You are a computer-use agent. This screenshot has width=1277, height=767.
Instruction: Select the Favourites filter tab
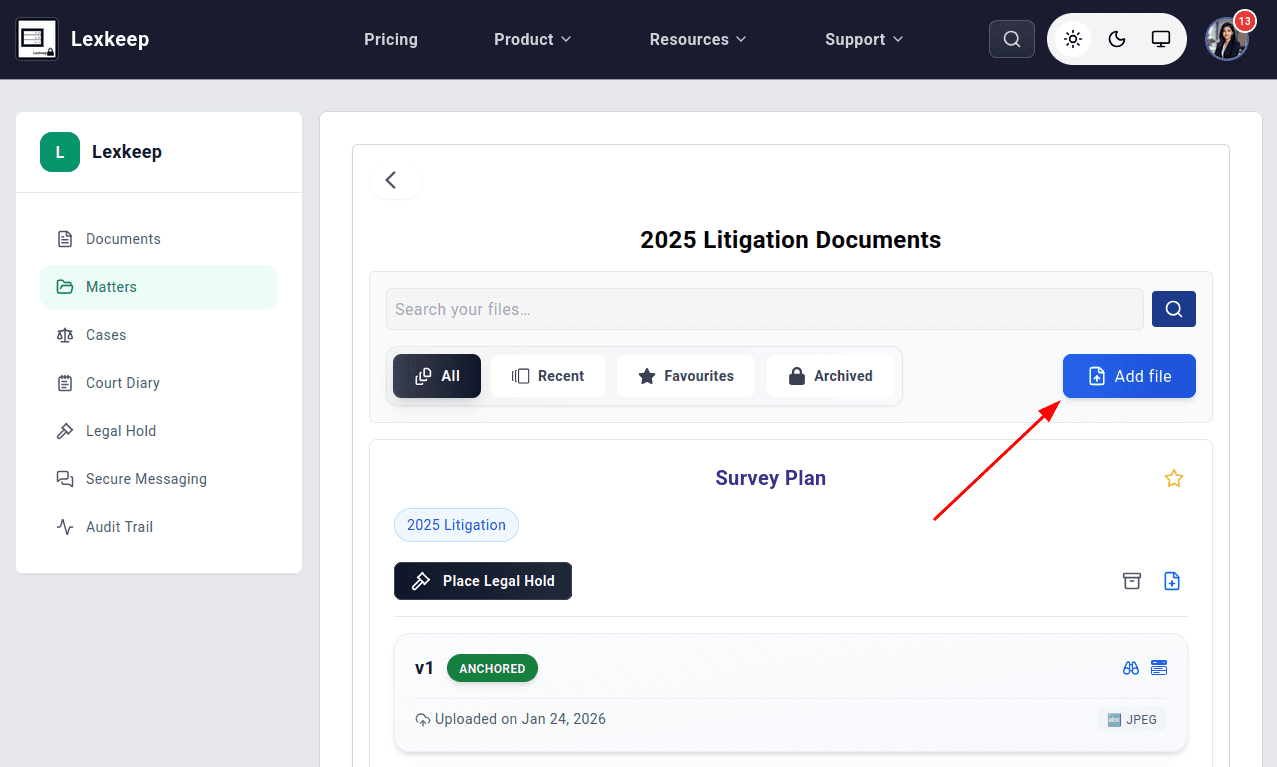(x=686, y=376)
